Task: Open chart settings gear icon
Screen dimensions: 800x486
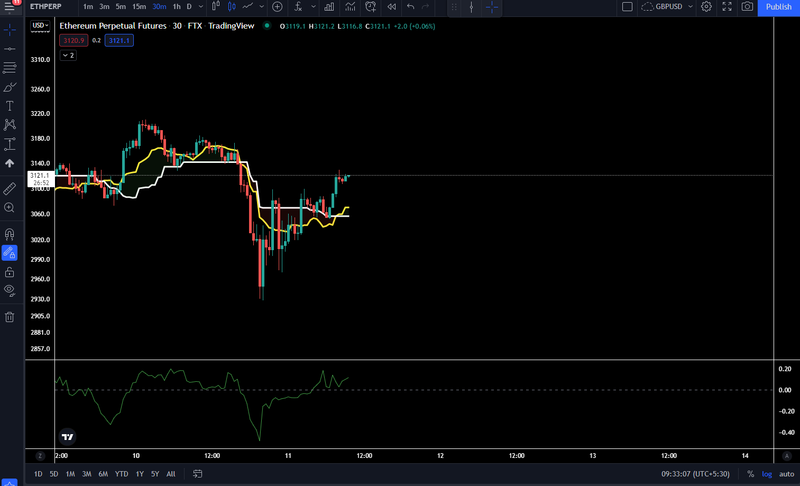Action: pyautogui.click(x=706, y=7)
